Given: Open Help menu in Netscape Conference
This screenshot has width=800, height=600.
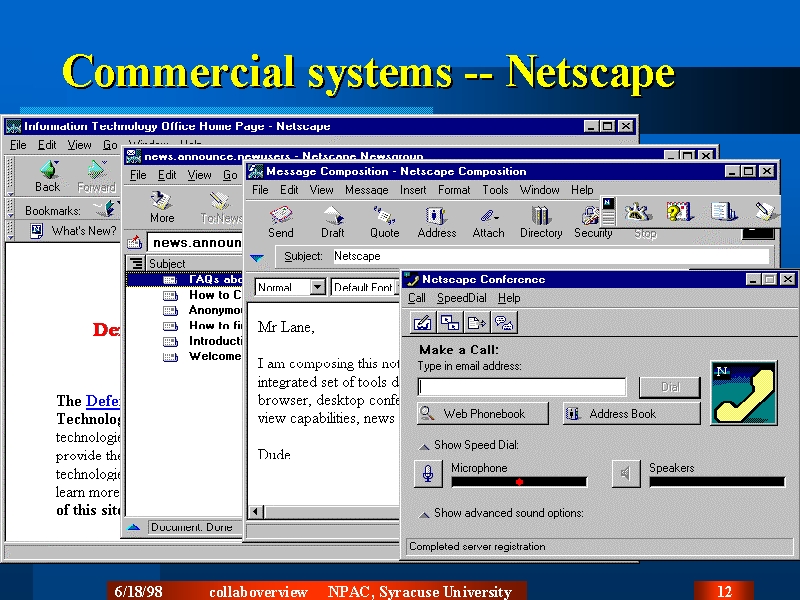Looking at the screenshot, I should pos(509,298).
